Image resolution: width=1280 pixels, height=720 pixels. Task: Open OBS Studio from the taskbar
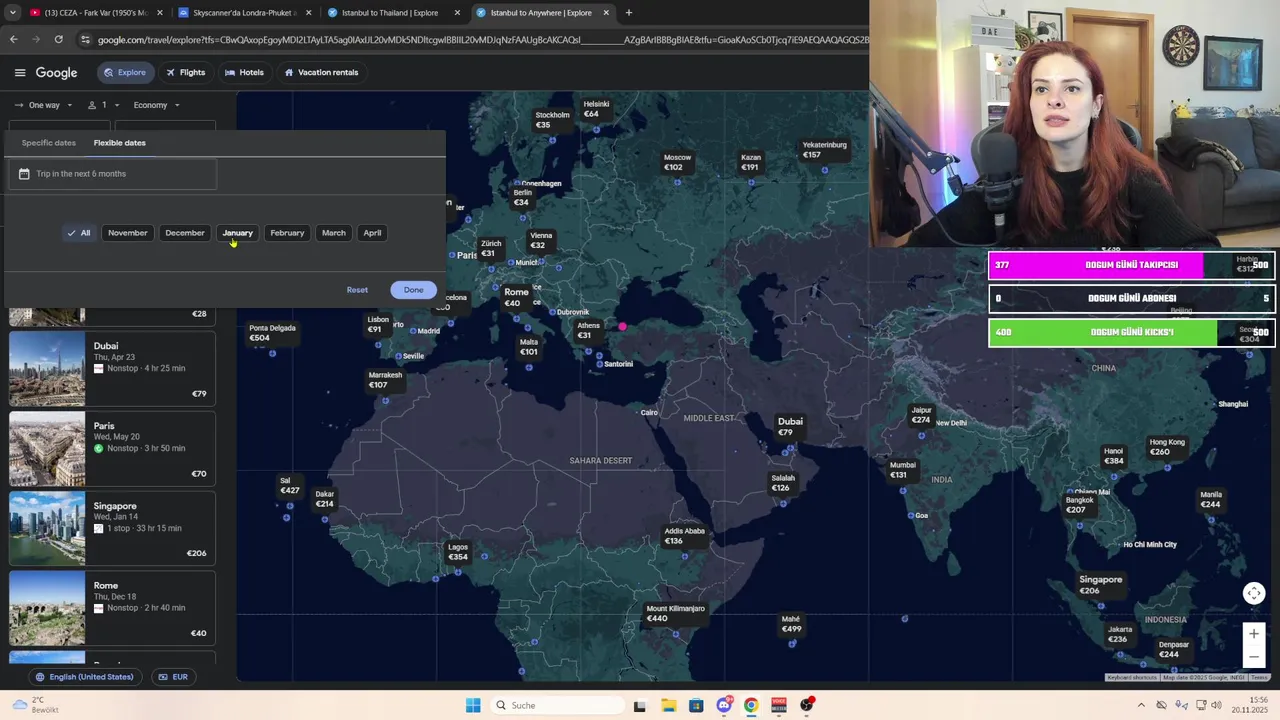tap(807, 705)
